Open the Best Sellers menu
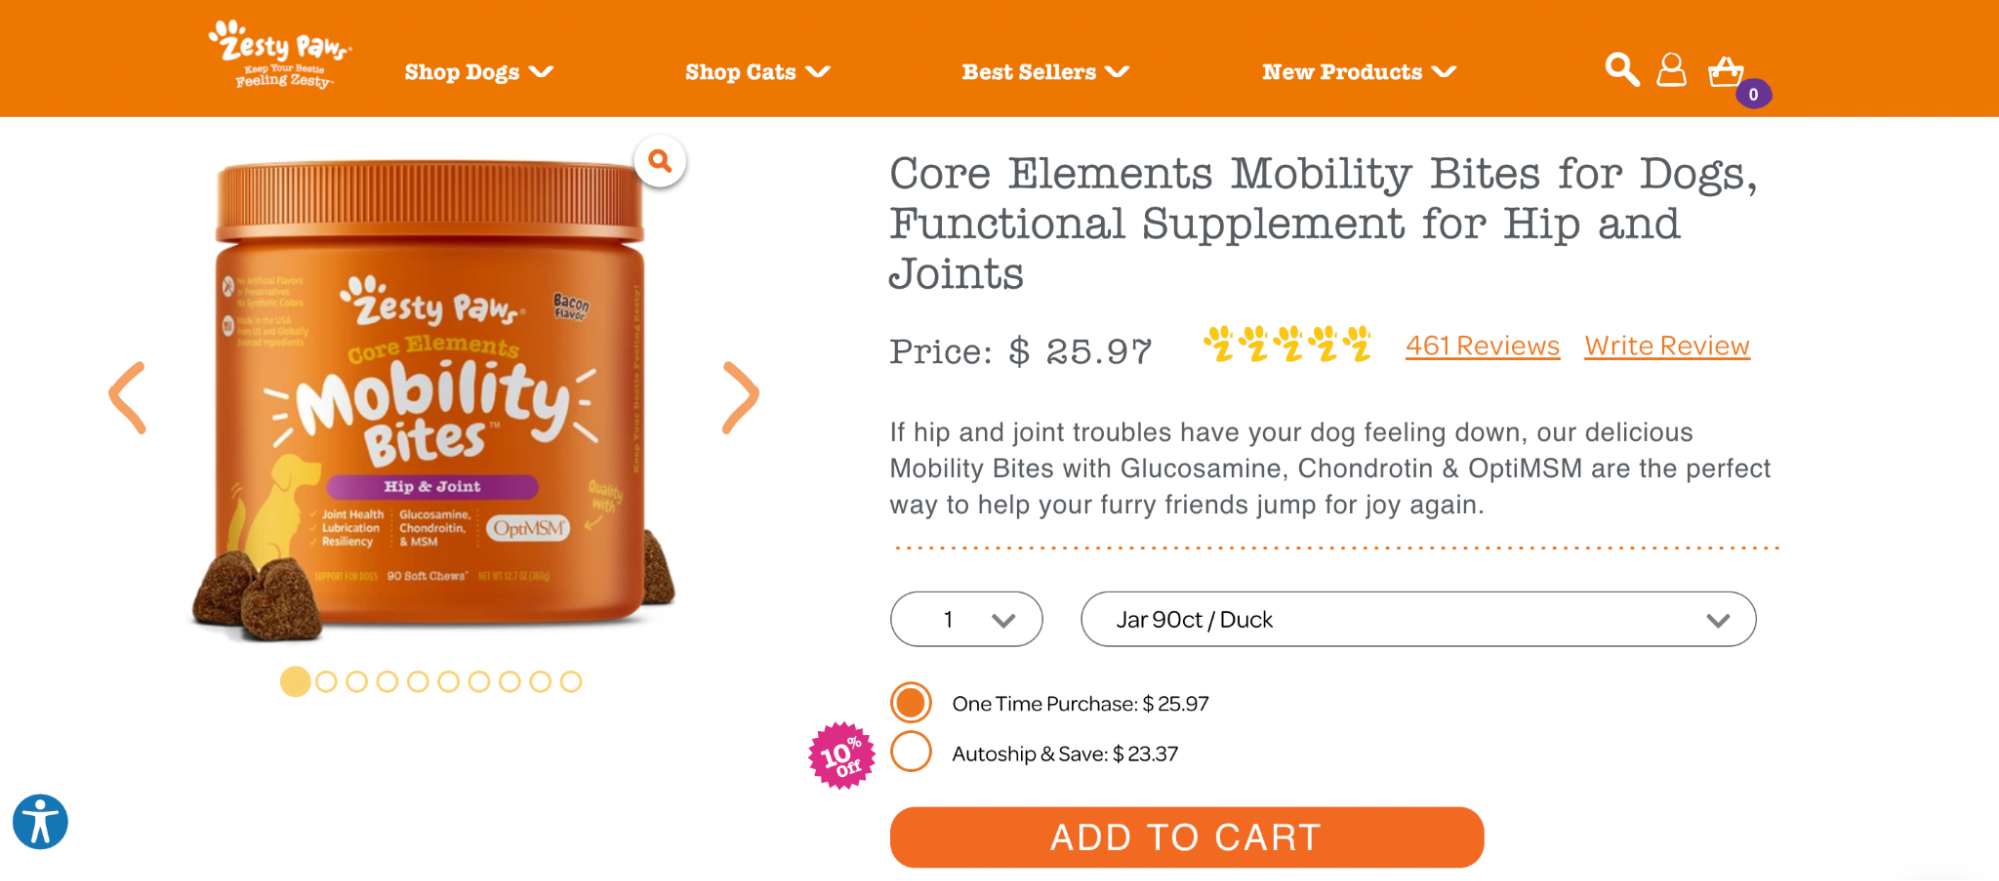 pos(1045,72)
